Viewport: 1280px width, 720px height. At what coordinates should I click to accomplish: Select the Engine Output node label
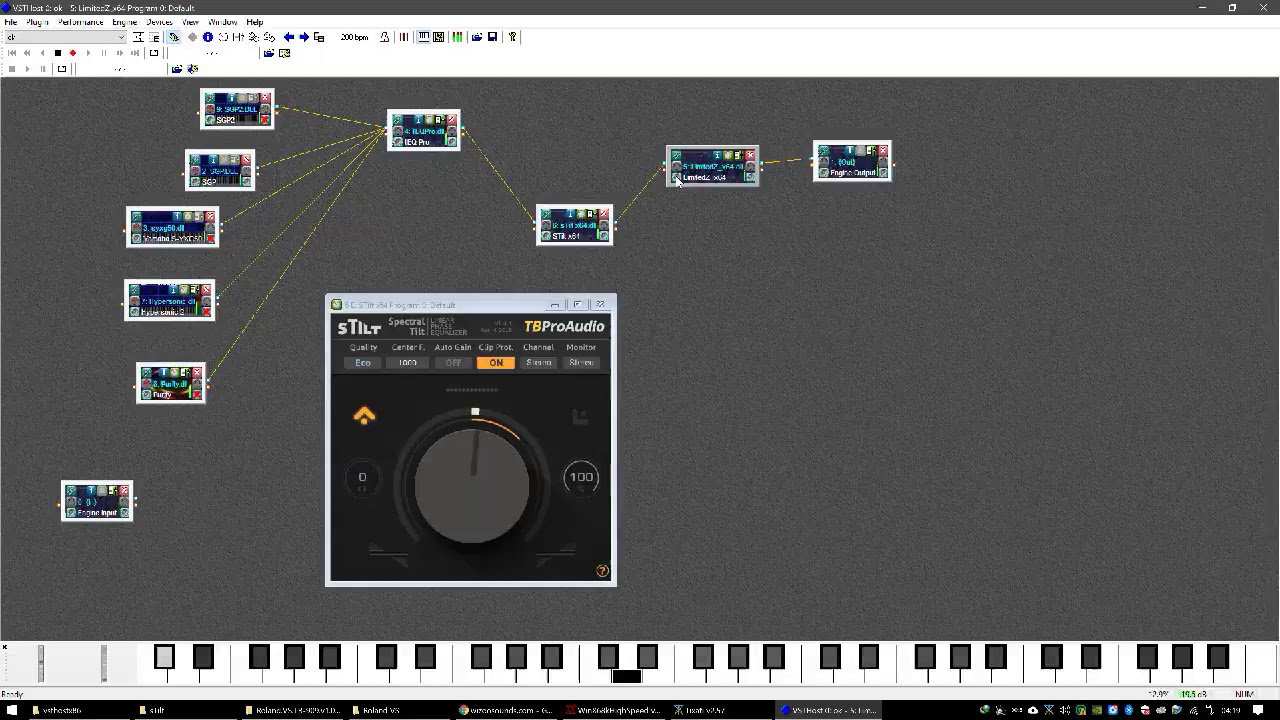(852, 173)
